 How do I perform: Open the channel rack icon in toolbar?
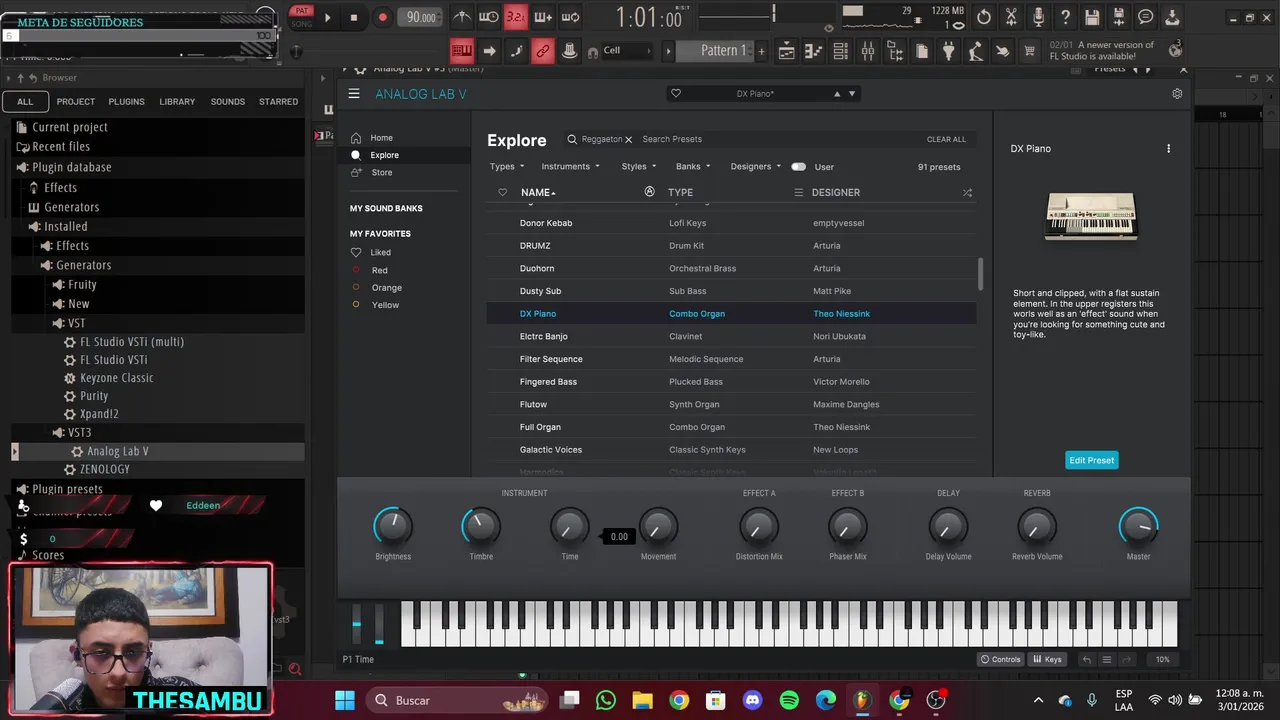(841, 51)
